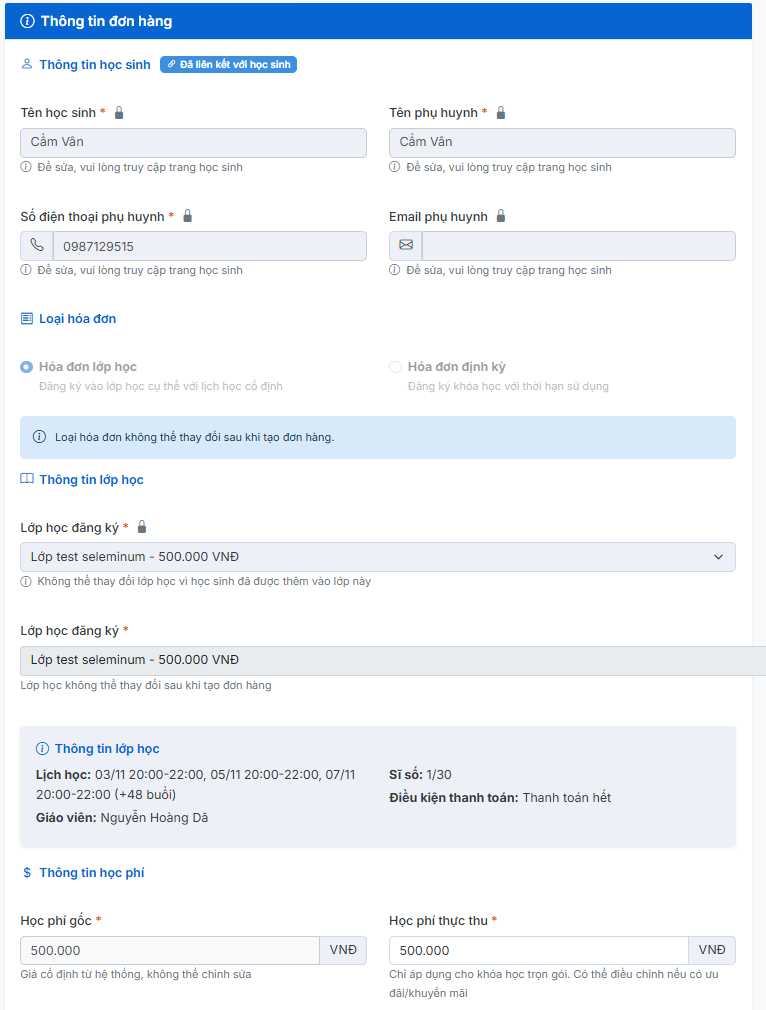
Task: Click the phone icon in phone field
Action: (37, 246)
